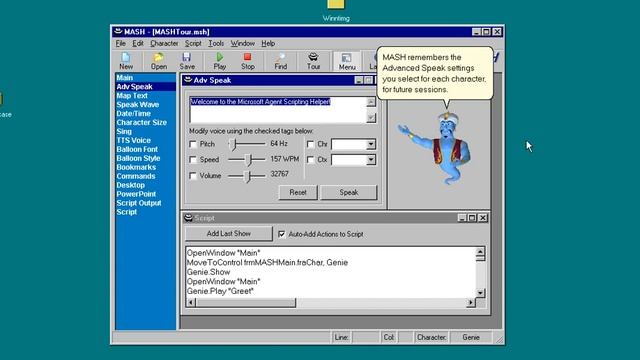This screenshot has height=360, width=640.
Task: Save the script with the Save icon
Action: pos(187,61)
